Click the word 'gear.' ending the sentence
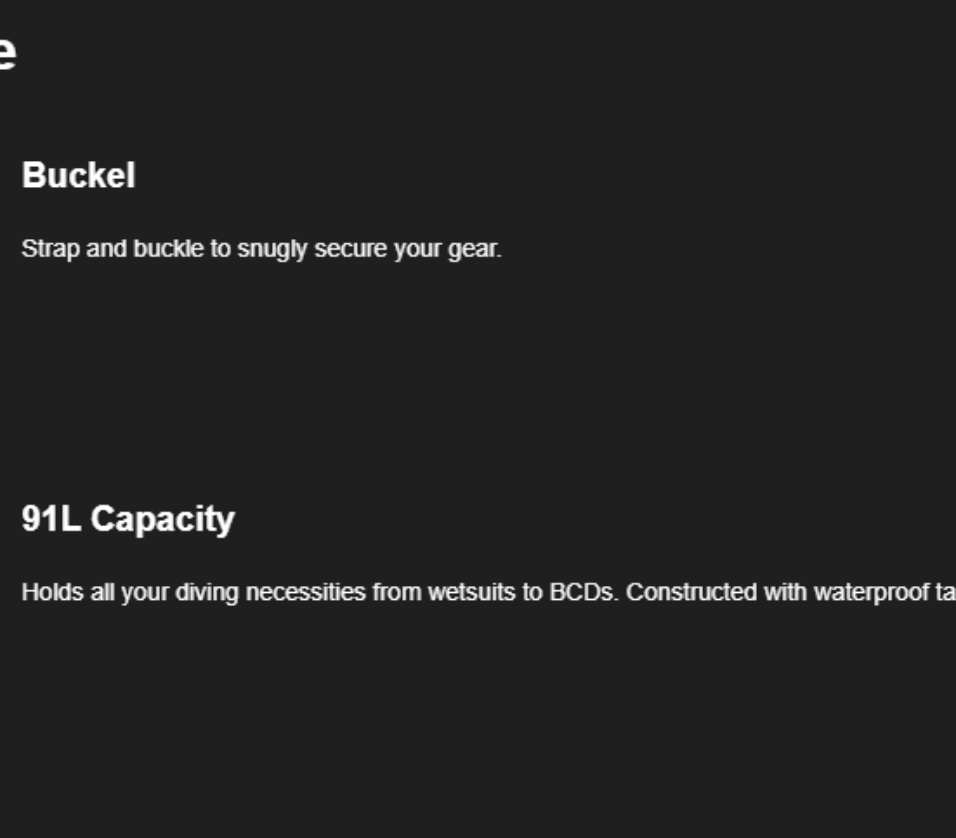Image resolution: width=956 pixels, height=838 pixels. click(475, 250)
